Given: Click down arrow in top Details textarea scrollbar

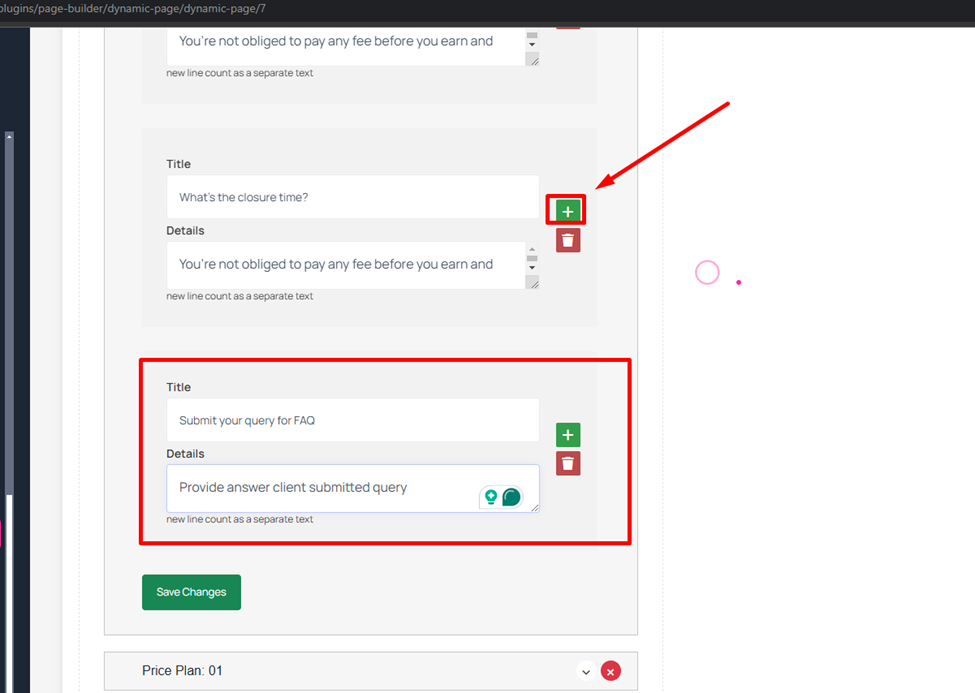Looking at the screenshot, I should click(532, 44).
